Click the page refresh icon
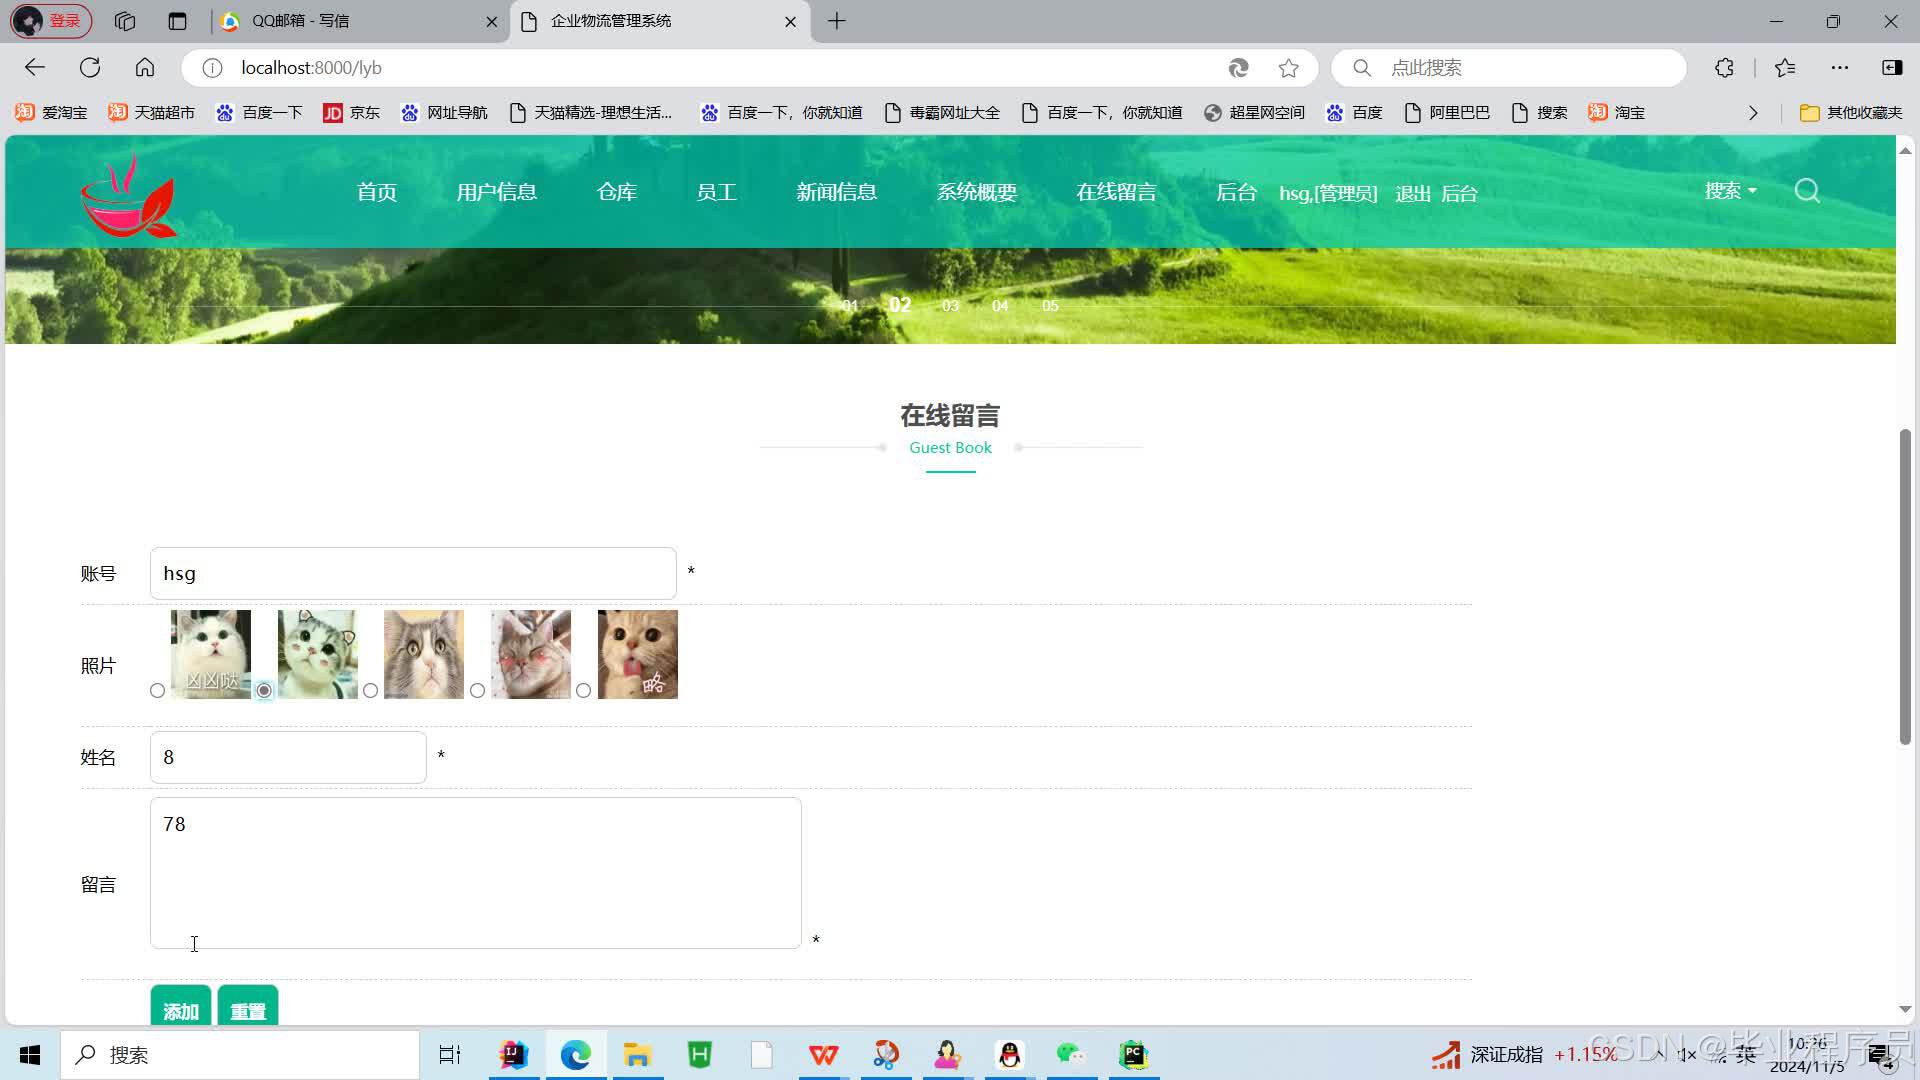The height and width of the screenshot is (1080, 1920). pos(90,67)
